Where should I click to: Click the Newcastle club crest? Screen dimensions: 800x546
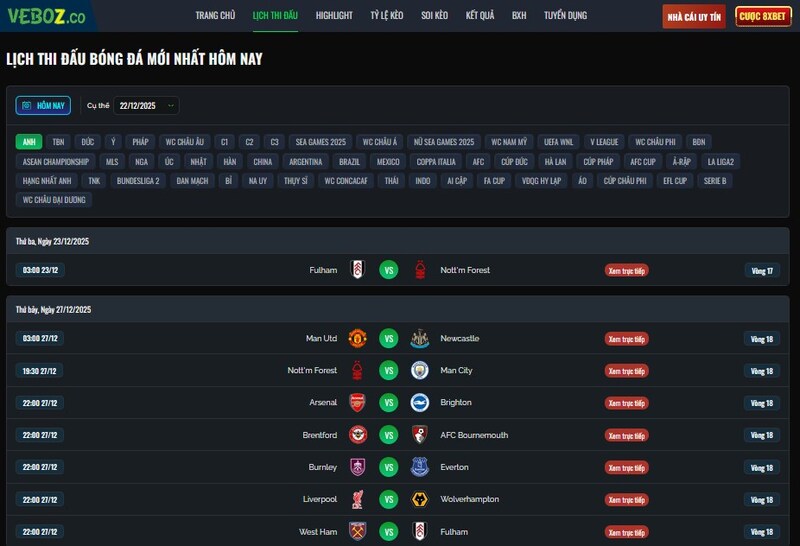(419, 338)
